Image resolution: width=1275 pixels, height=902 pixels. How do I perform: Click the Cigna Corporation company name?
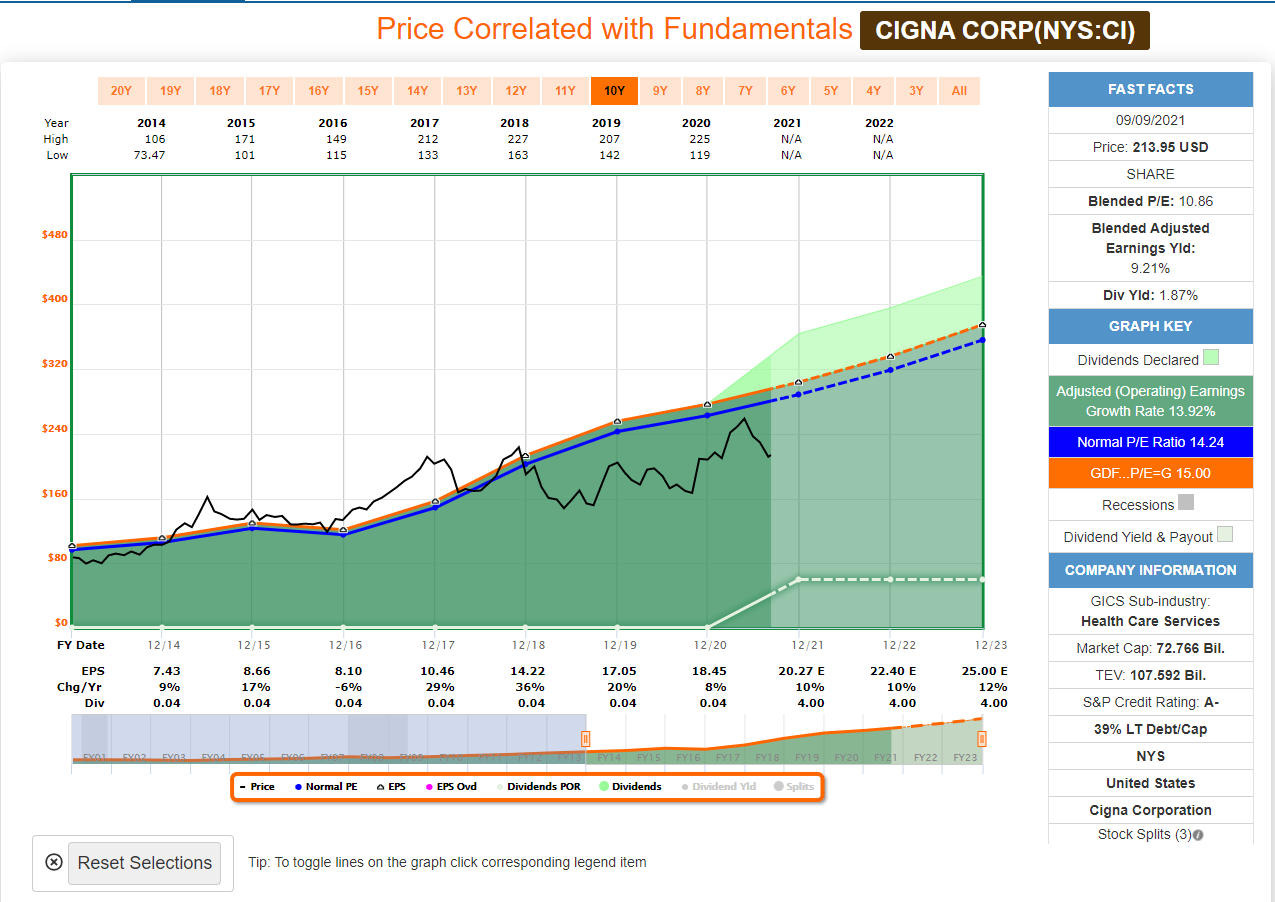pyautogui.click(x=1150, y=810)
